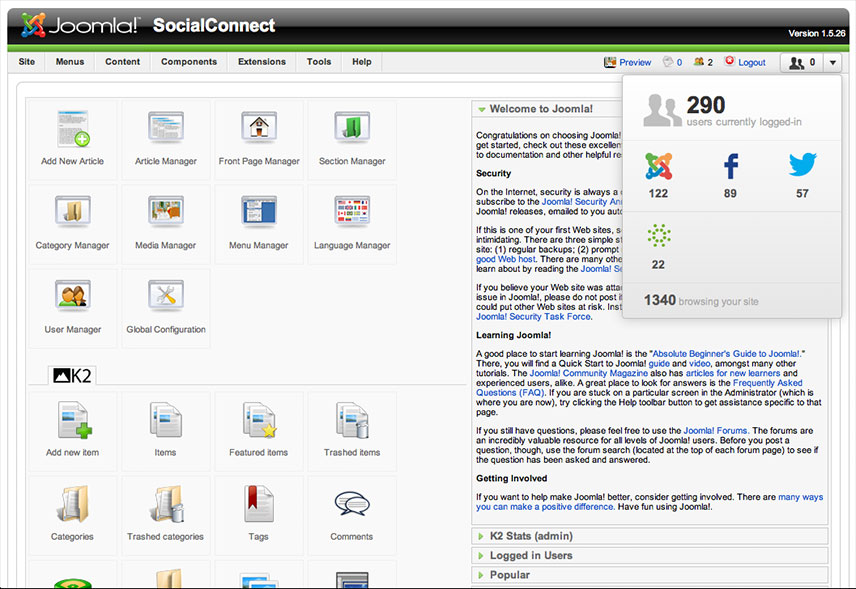Open the Joomla! Security Task Force link
The width and height of the screenshot is (856, 589).
point(533,317)
